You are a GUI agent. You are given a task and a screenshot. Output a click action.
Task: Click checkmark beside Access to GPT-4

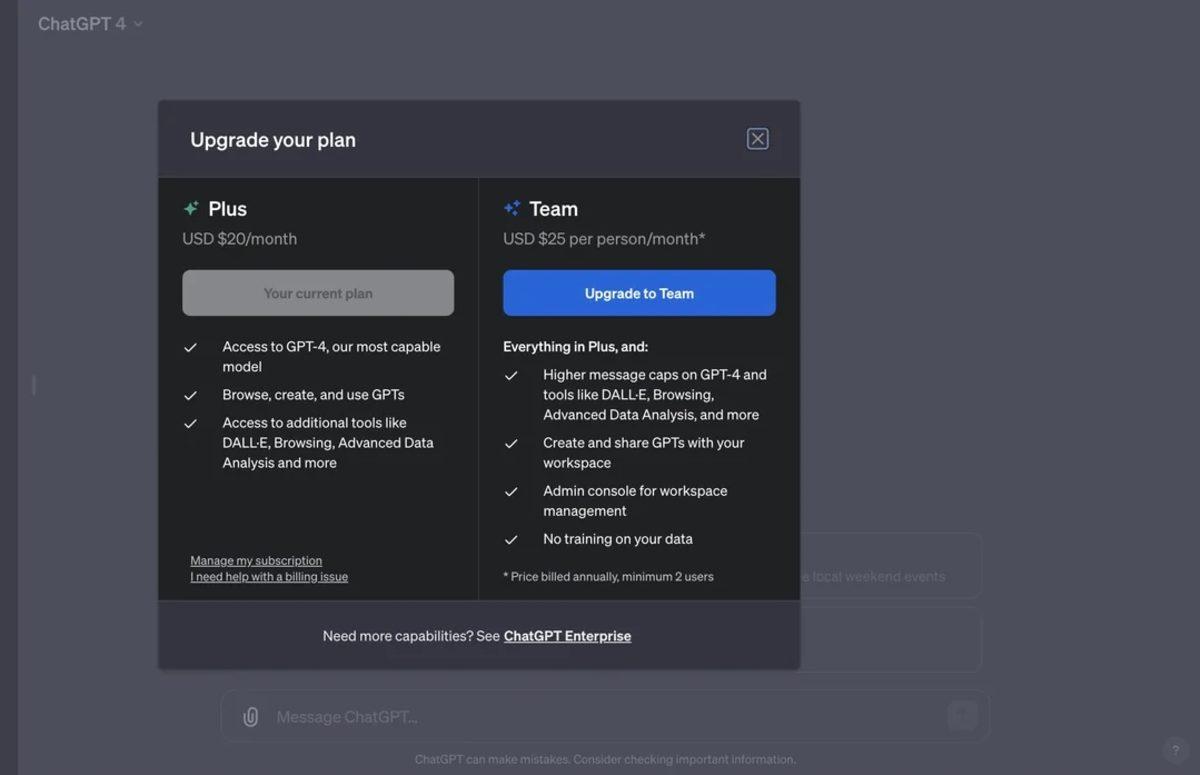tap(190, 348)
